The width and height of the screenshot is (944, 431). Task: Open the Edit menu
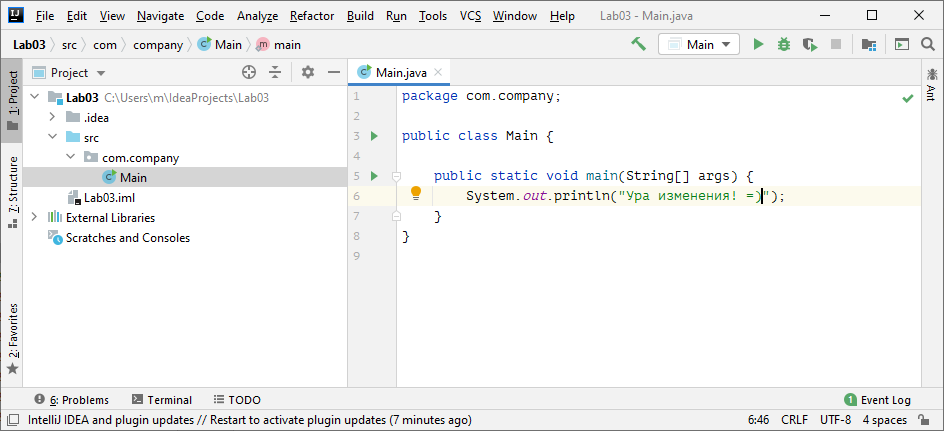[76, 16]
